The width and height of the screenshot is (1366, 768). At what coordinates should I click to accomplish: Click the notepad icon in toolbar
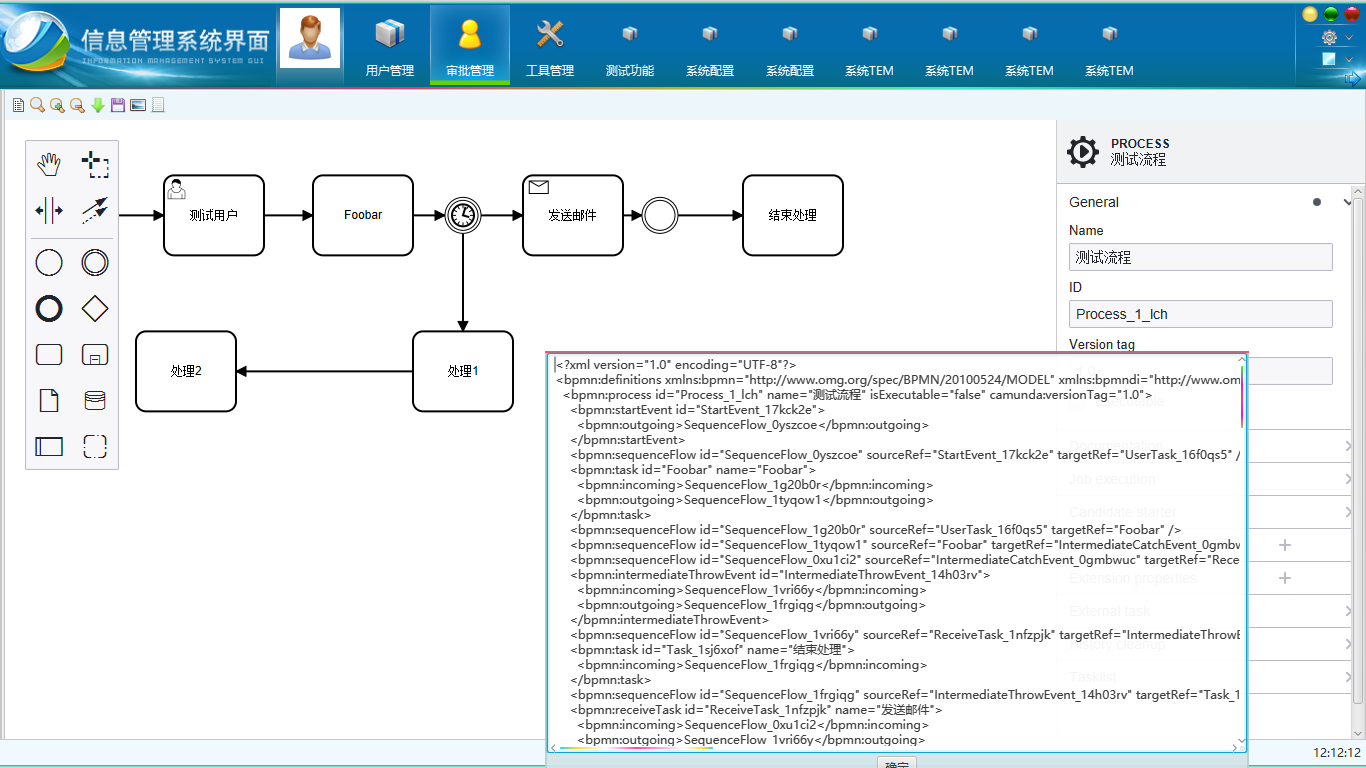pos(158,105)
